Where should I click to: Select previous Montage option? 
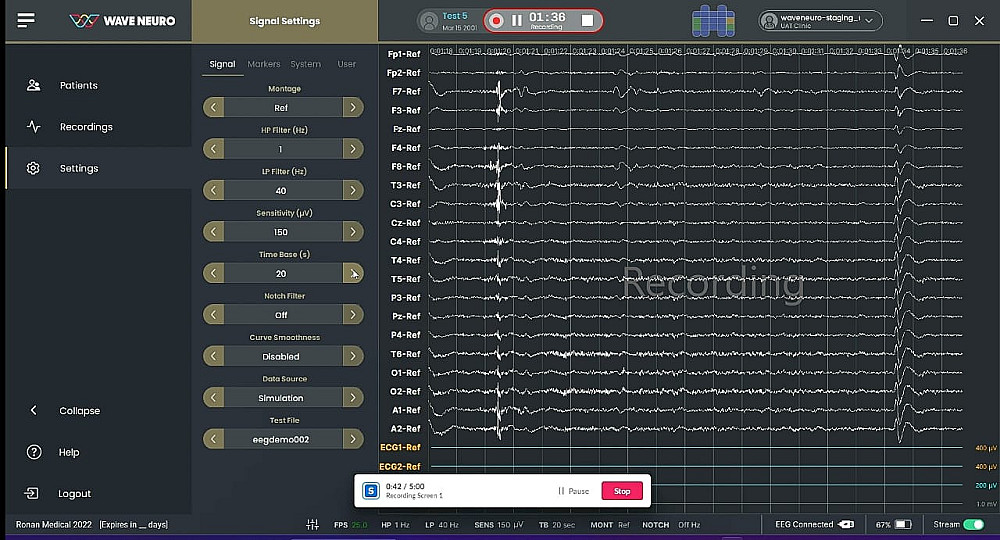214,108
